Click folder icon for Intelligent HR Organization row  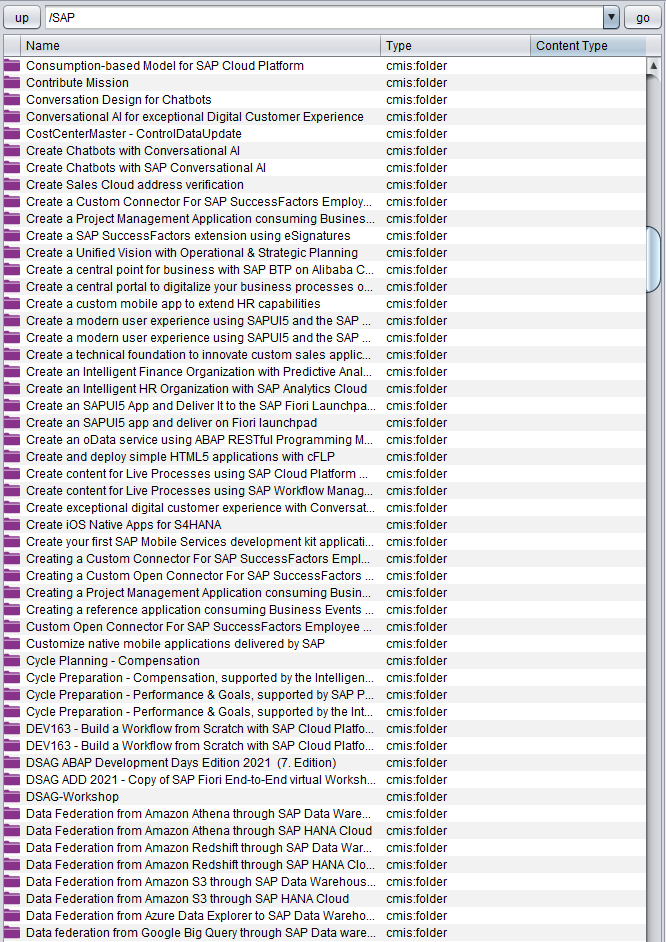coord(12,389)
